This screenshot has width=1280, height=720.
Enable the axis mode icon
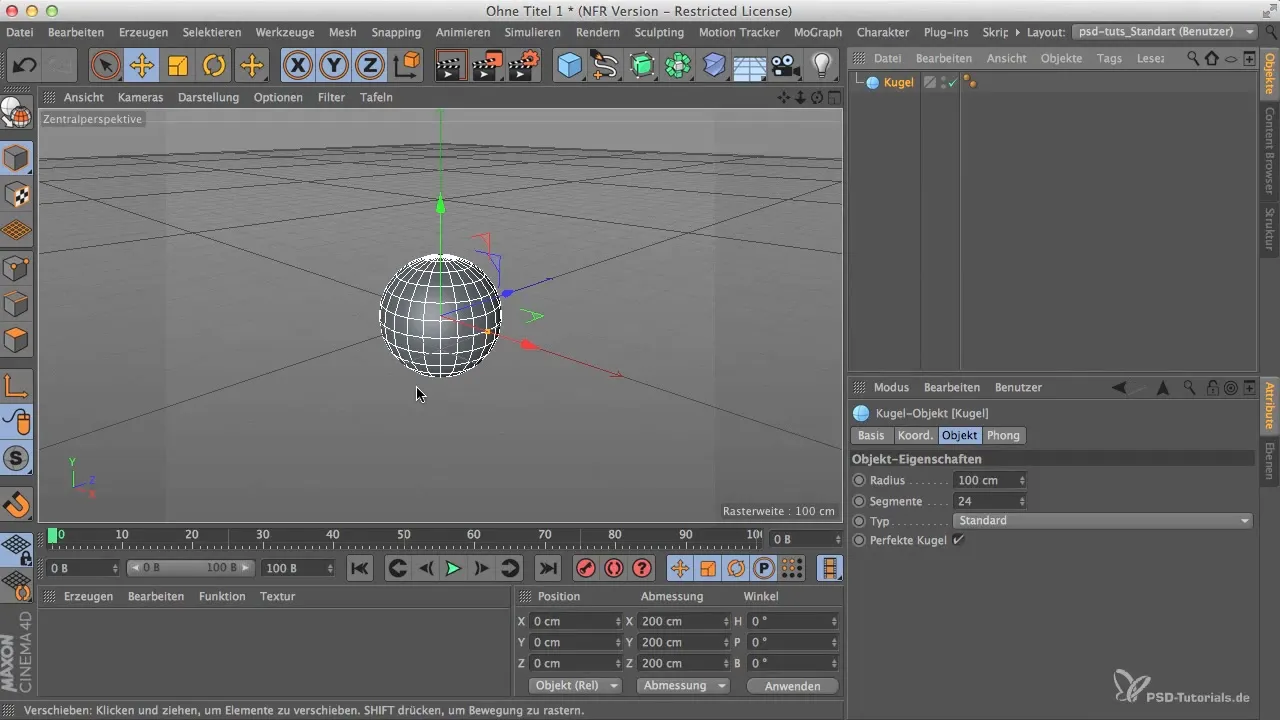pos(17,386)
